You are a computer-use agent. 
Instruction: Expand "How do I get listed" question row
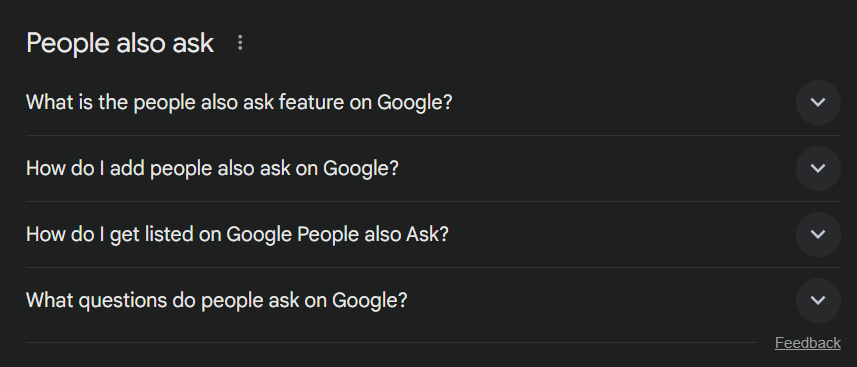[433, 234]
